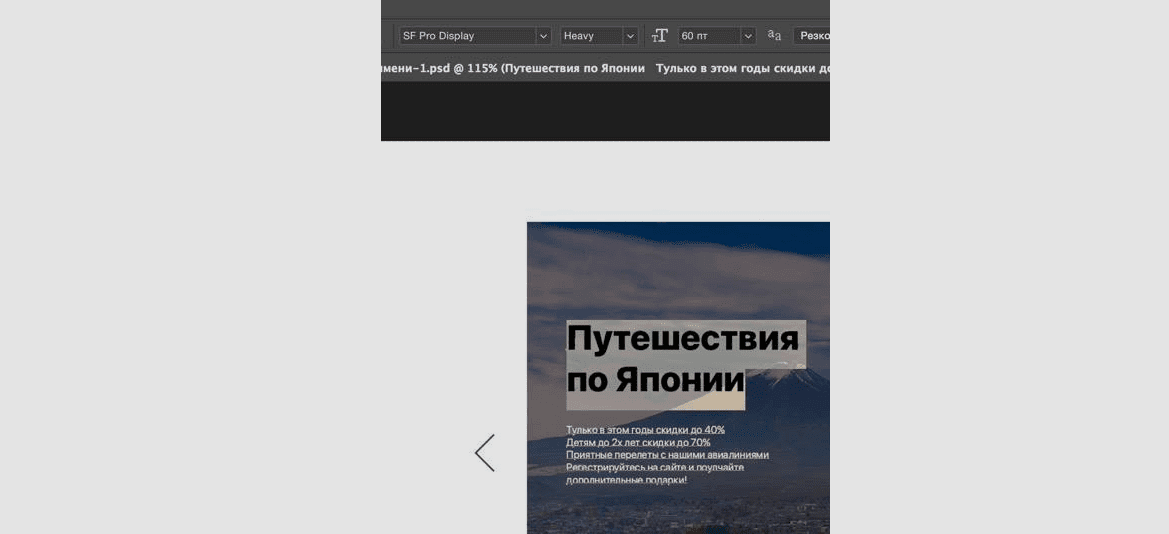Click the SF Pro Display font family field
This screenshot has width=1169, height=534.
click(467, 36)
